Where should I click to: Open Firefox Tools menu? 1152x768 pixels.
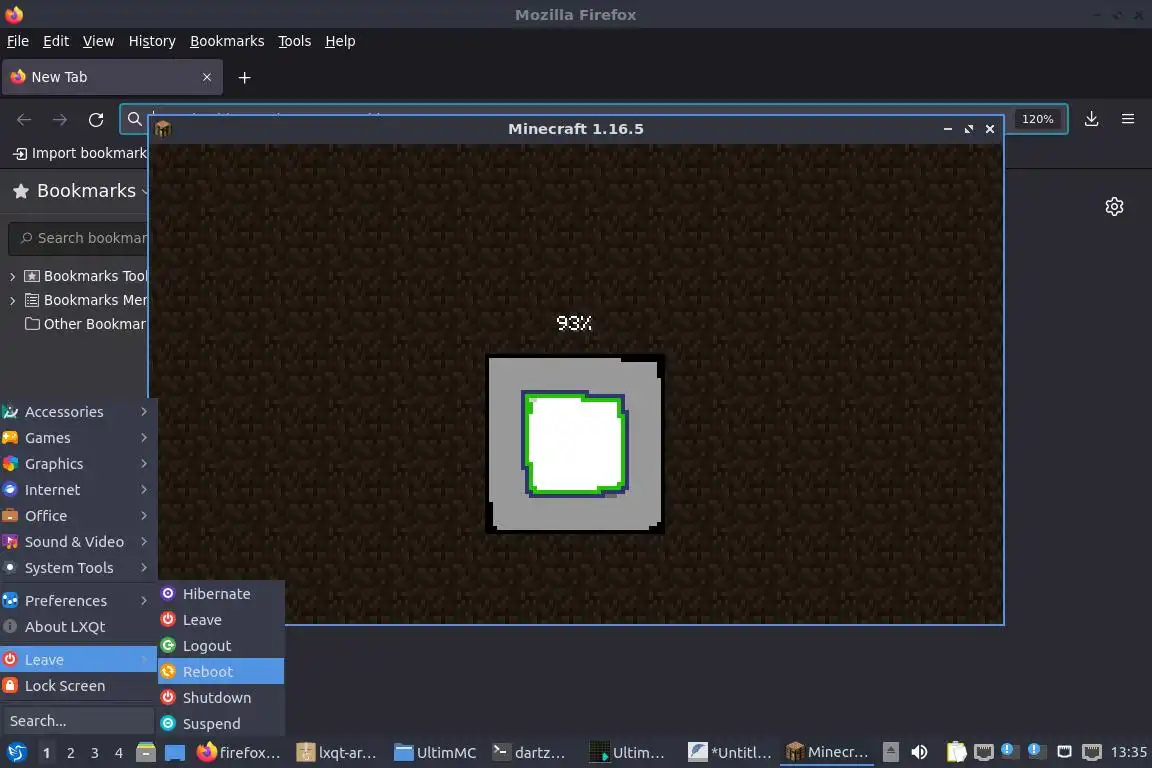pos(295,41)
